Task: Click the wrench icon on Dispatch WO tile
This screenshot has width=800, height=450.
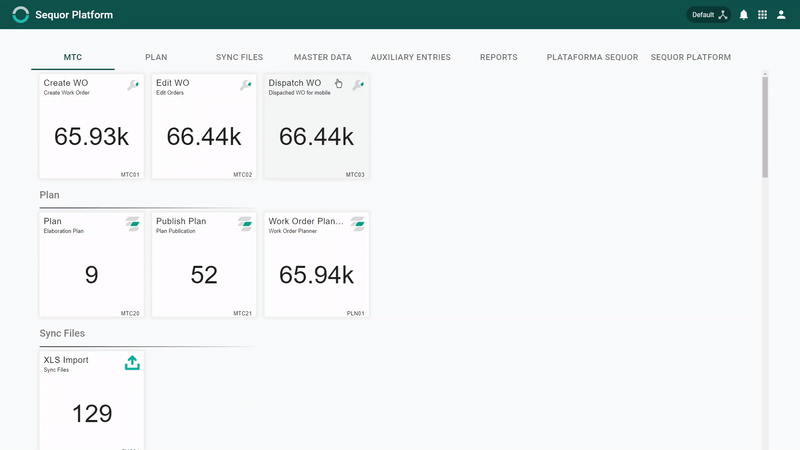Action: point(358,85)
